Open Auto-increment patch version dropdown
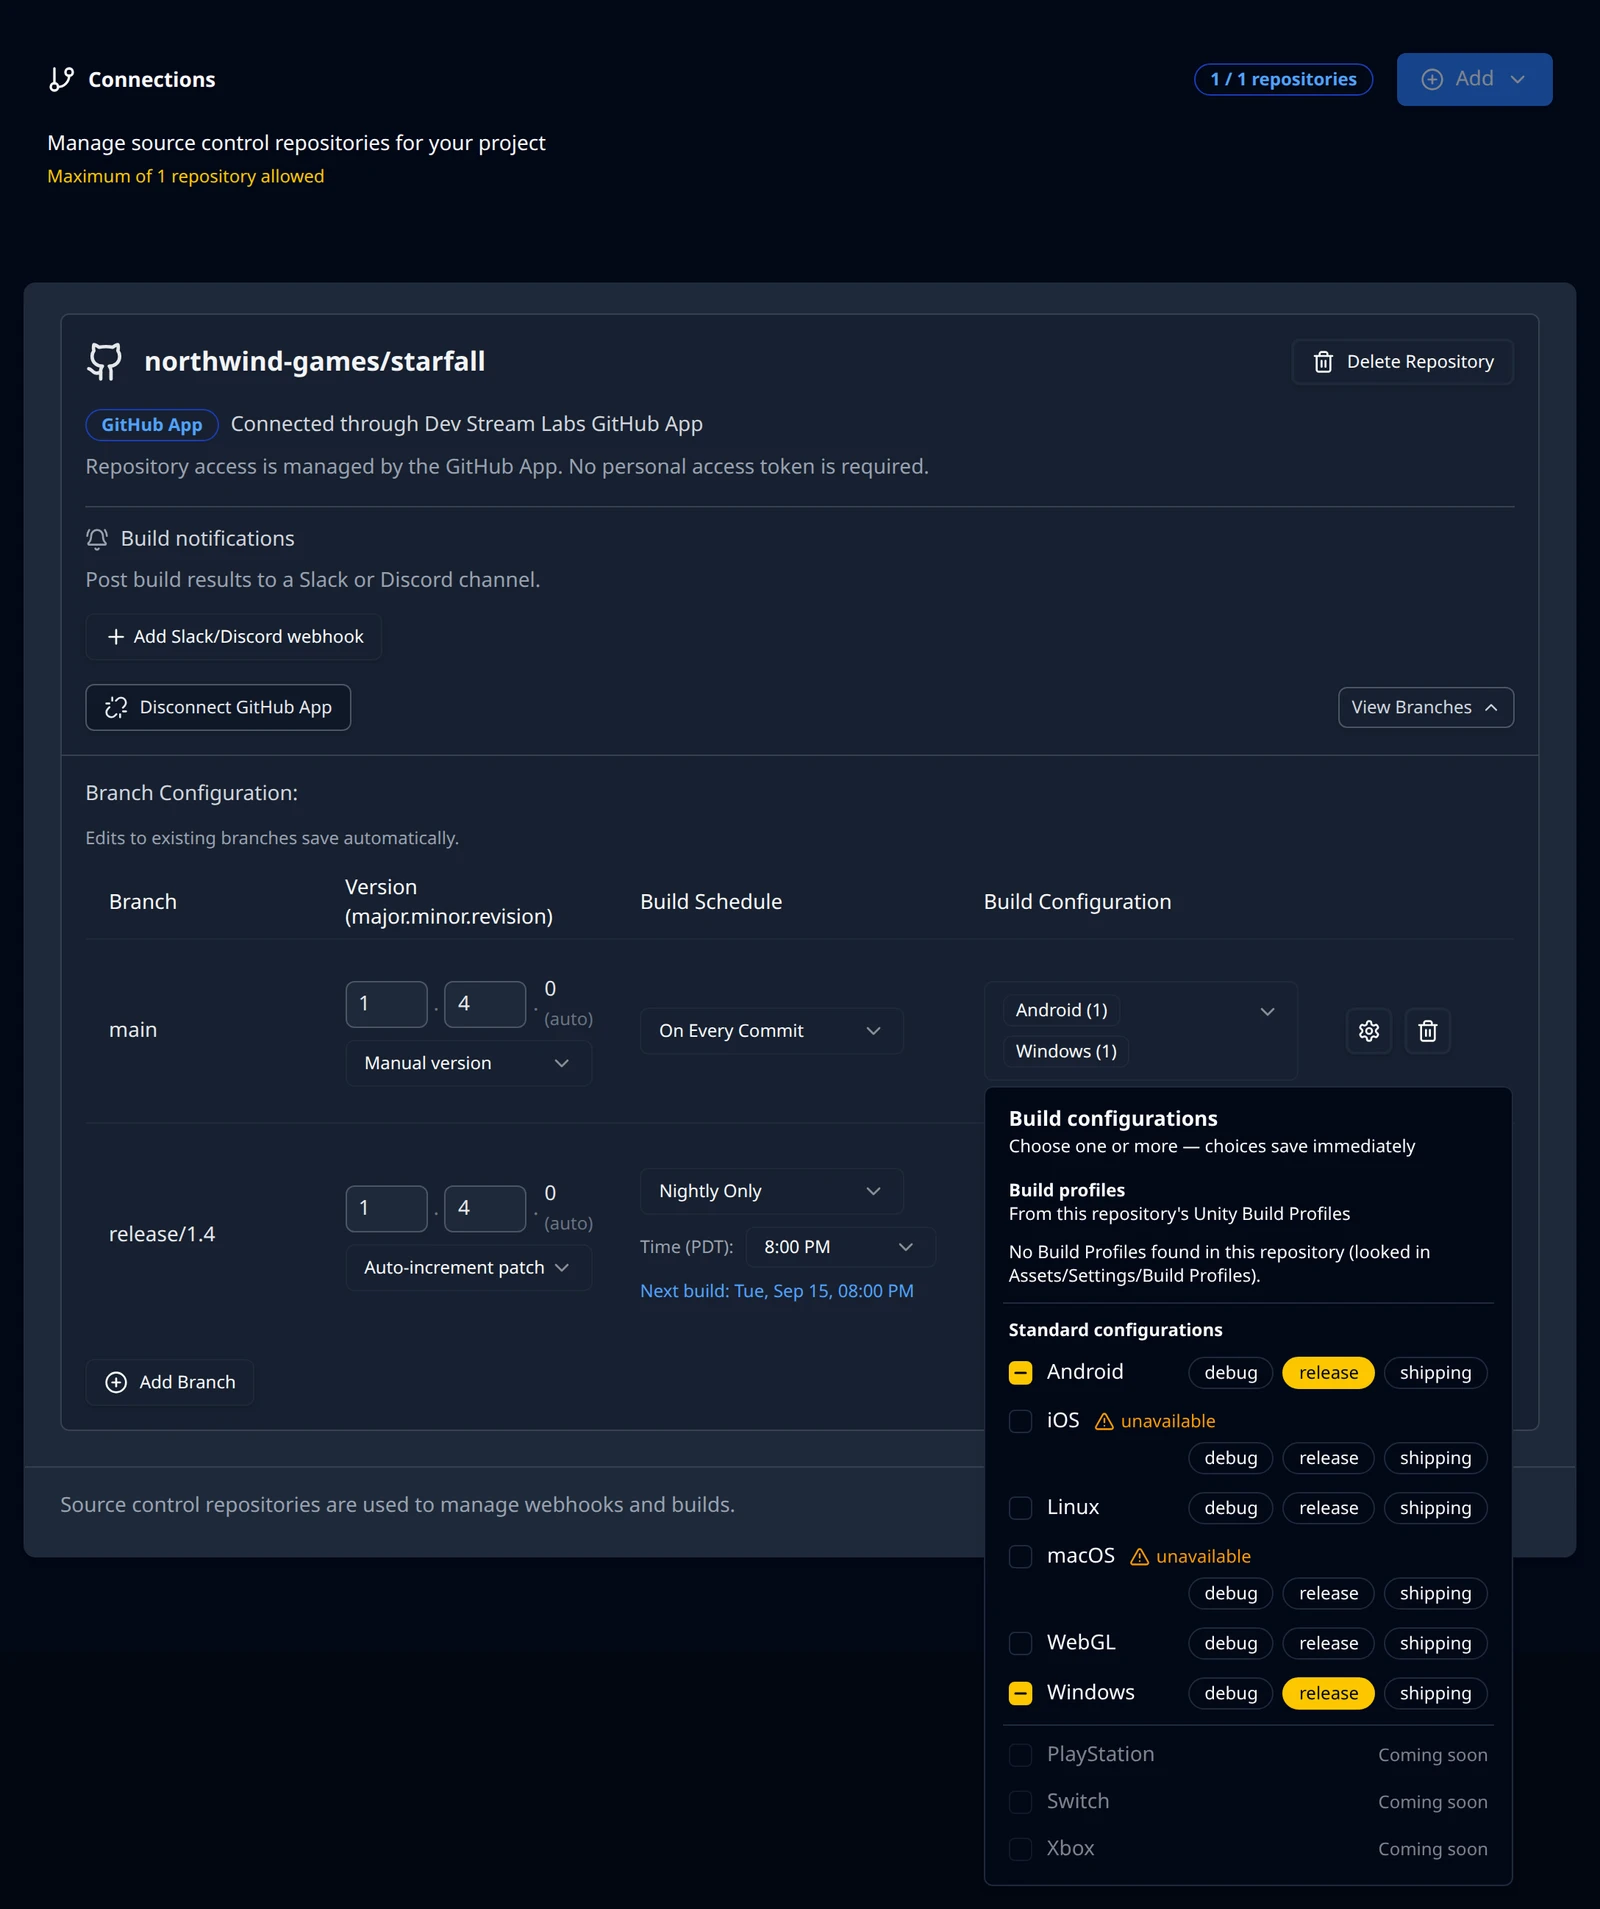Image resolution: width=1600 pixels, height=1909 pixels. pos(468,1267)
